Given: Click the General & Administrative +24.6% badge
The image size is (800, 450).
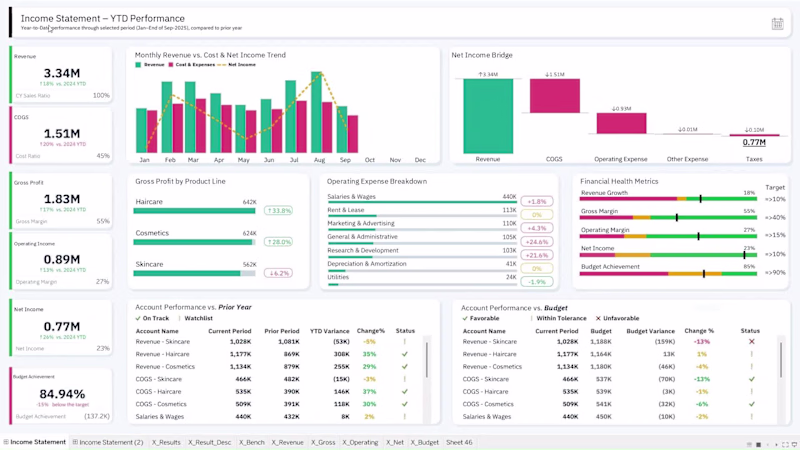Looking at the screenshot, I should click(537, 241).
